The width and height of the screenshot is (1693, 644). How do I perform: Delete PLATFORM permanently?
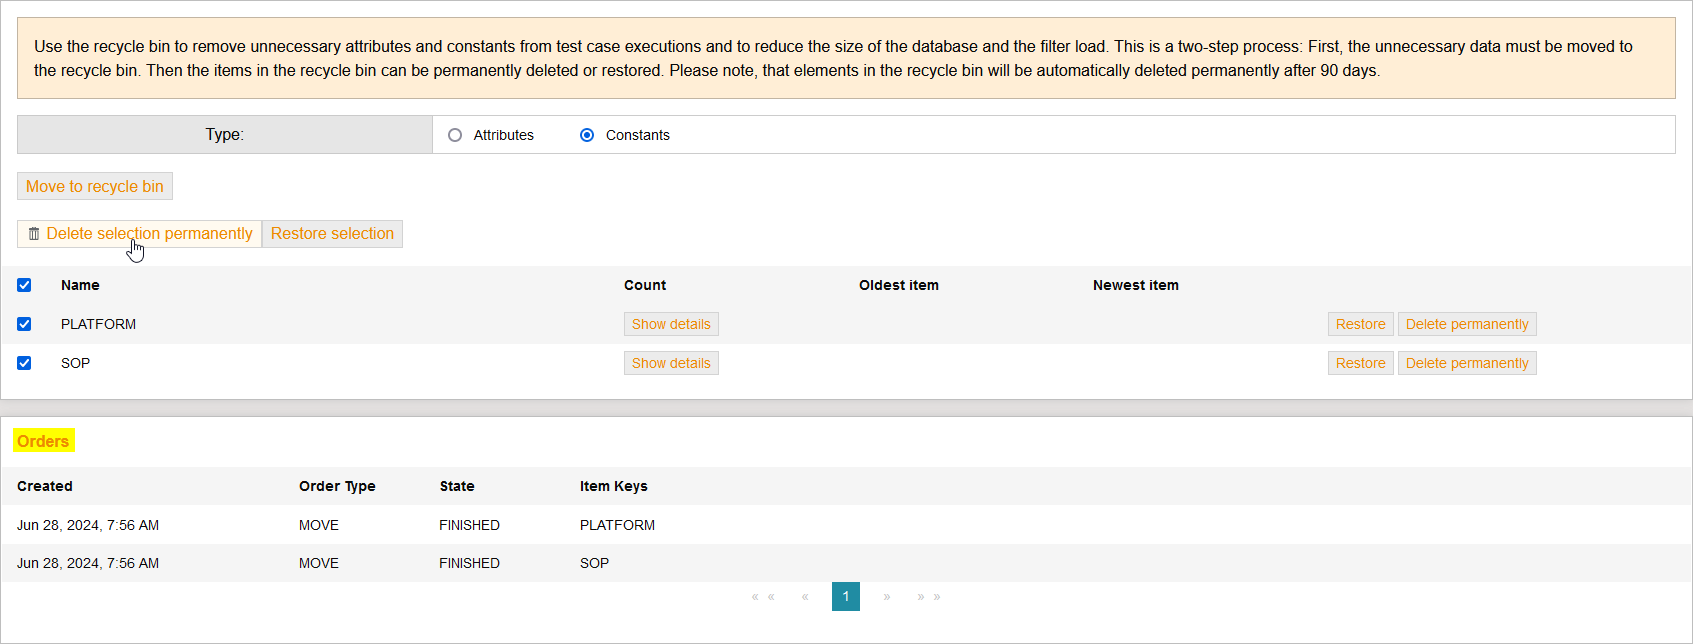pyautogui.click(x=1466, y=324)
